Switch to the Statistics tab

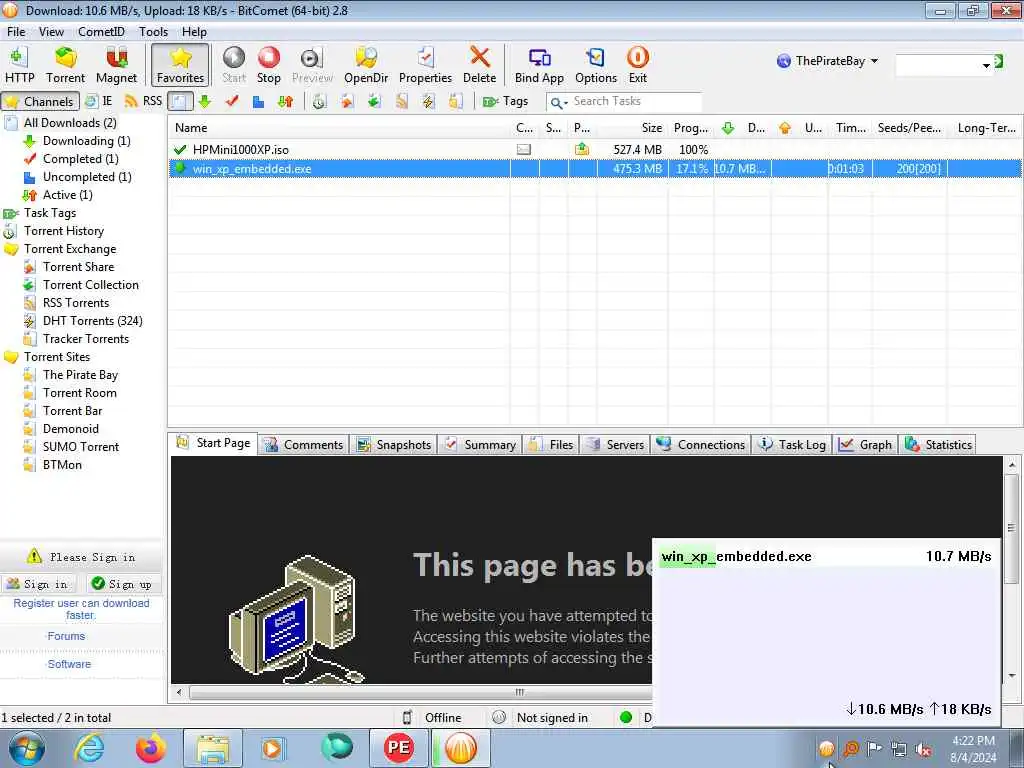tap(938, 445)
